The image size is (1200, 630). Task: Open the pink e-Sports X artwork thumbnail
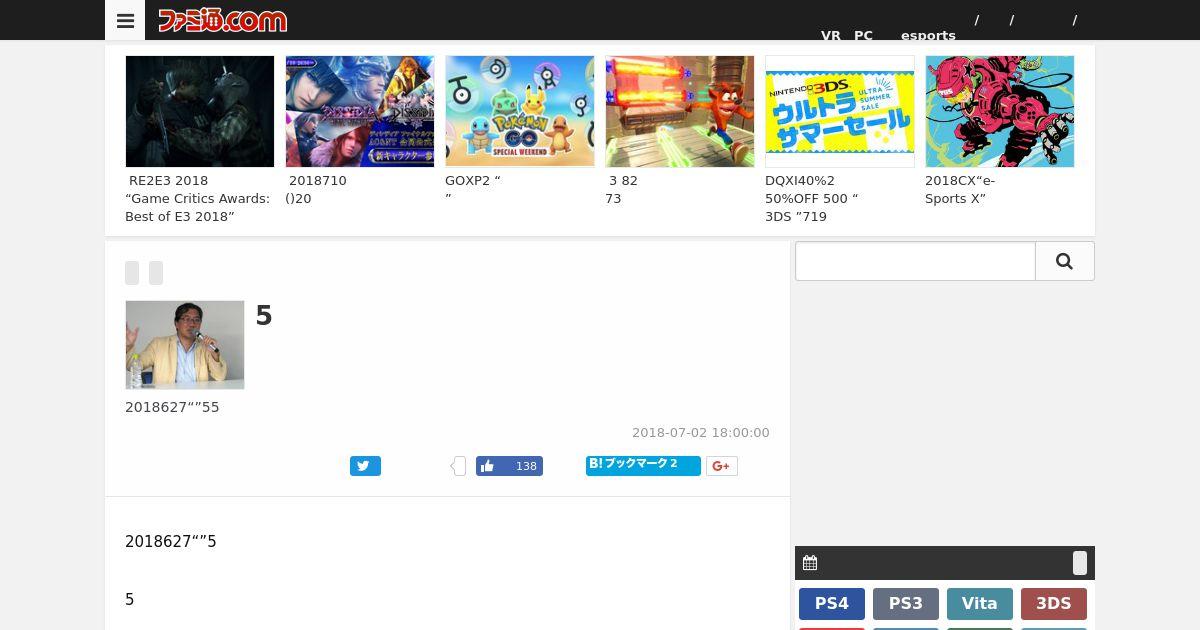pos(1000,111)
